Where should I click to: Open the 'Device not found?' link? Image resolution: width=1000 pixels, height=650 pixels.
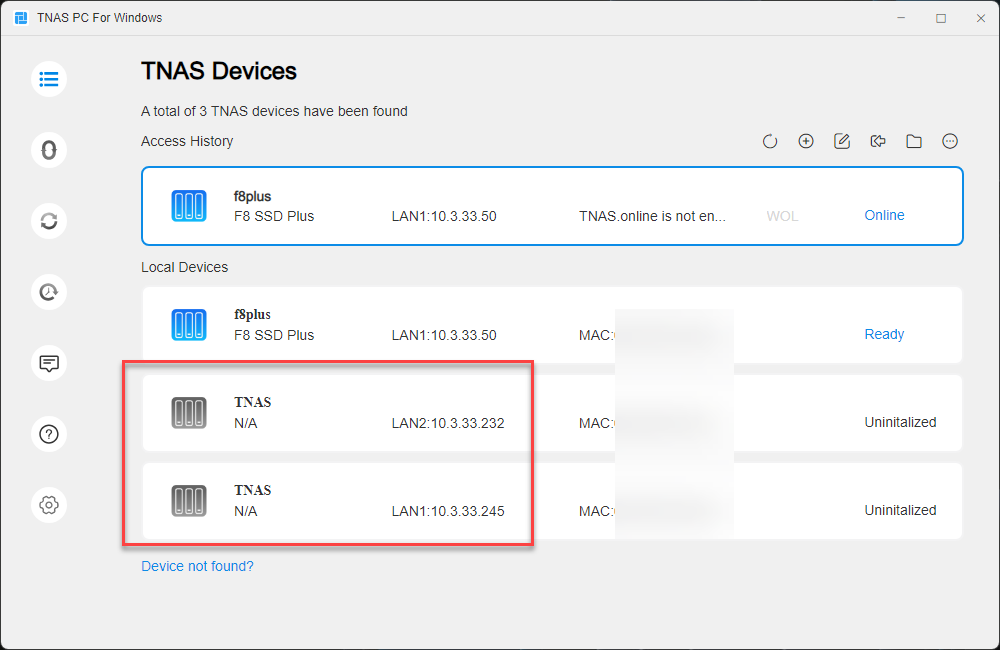click(197, 566)
